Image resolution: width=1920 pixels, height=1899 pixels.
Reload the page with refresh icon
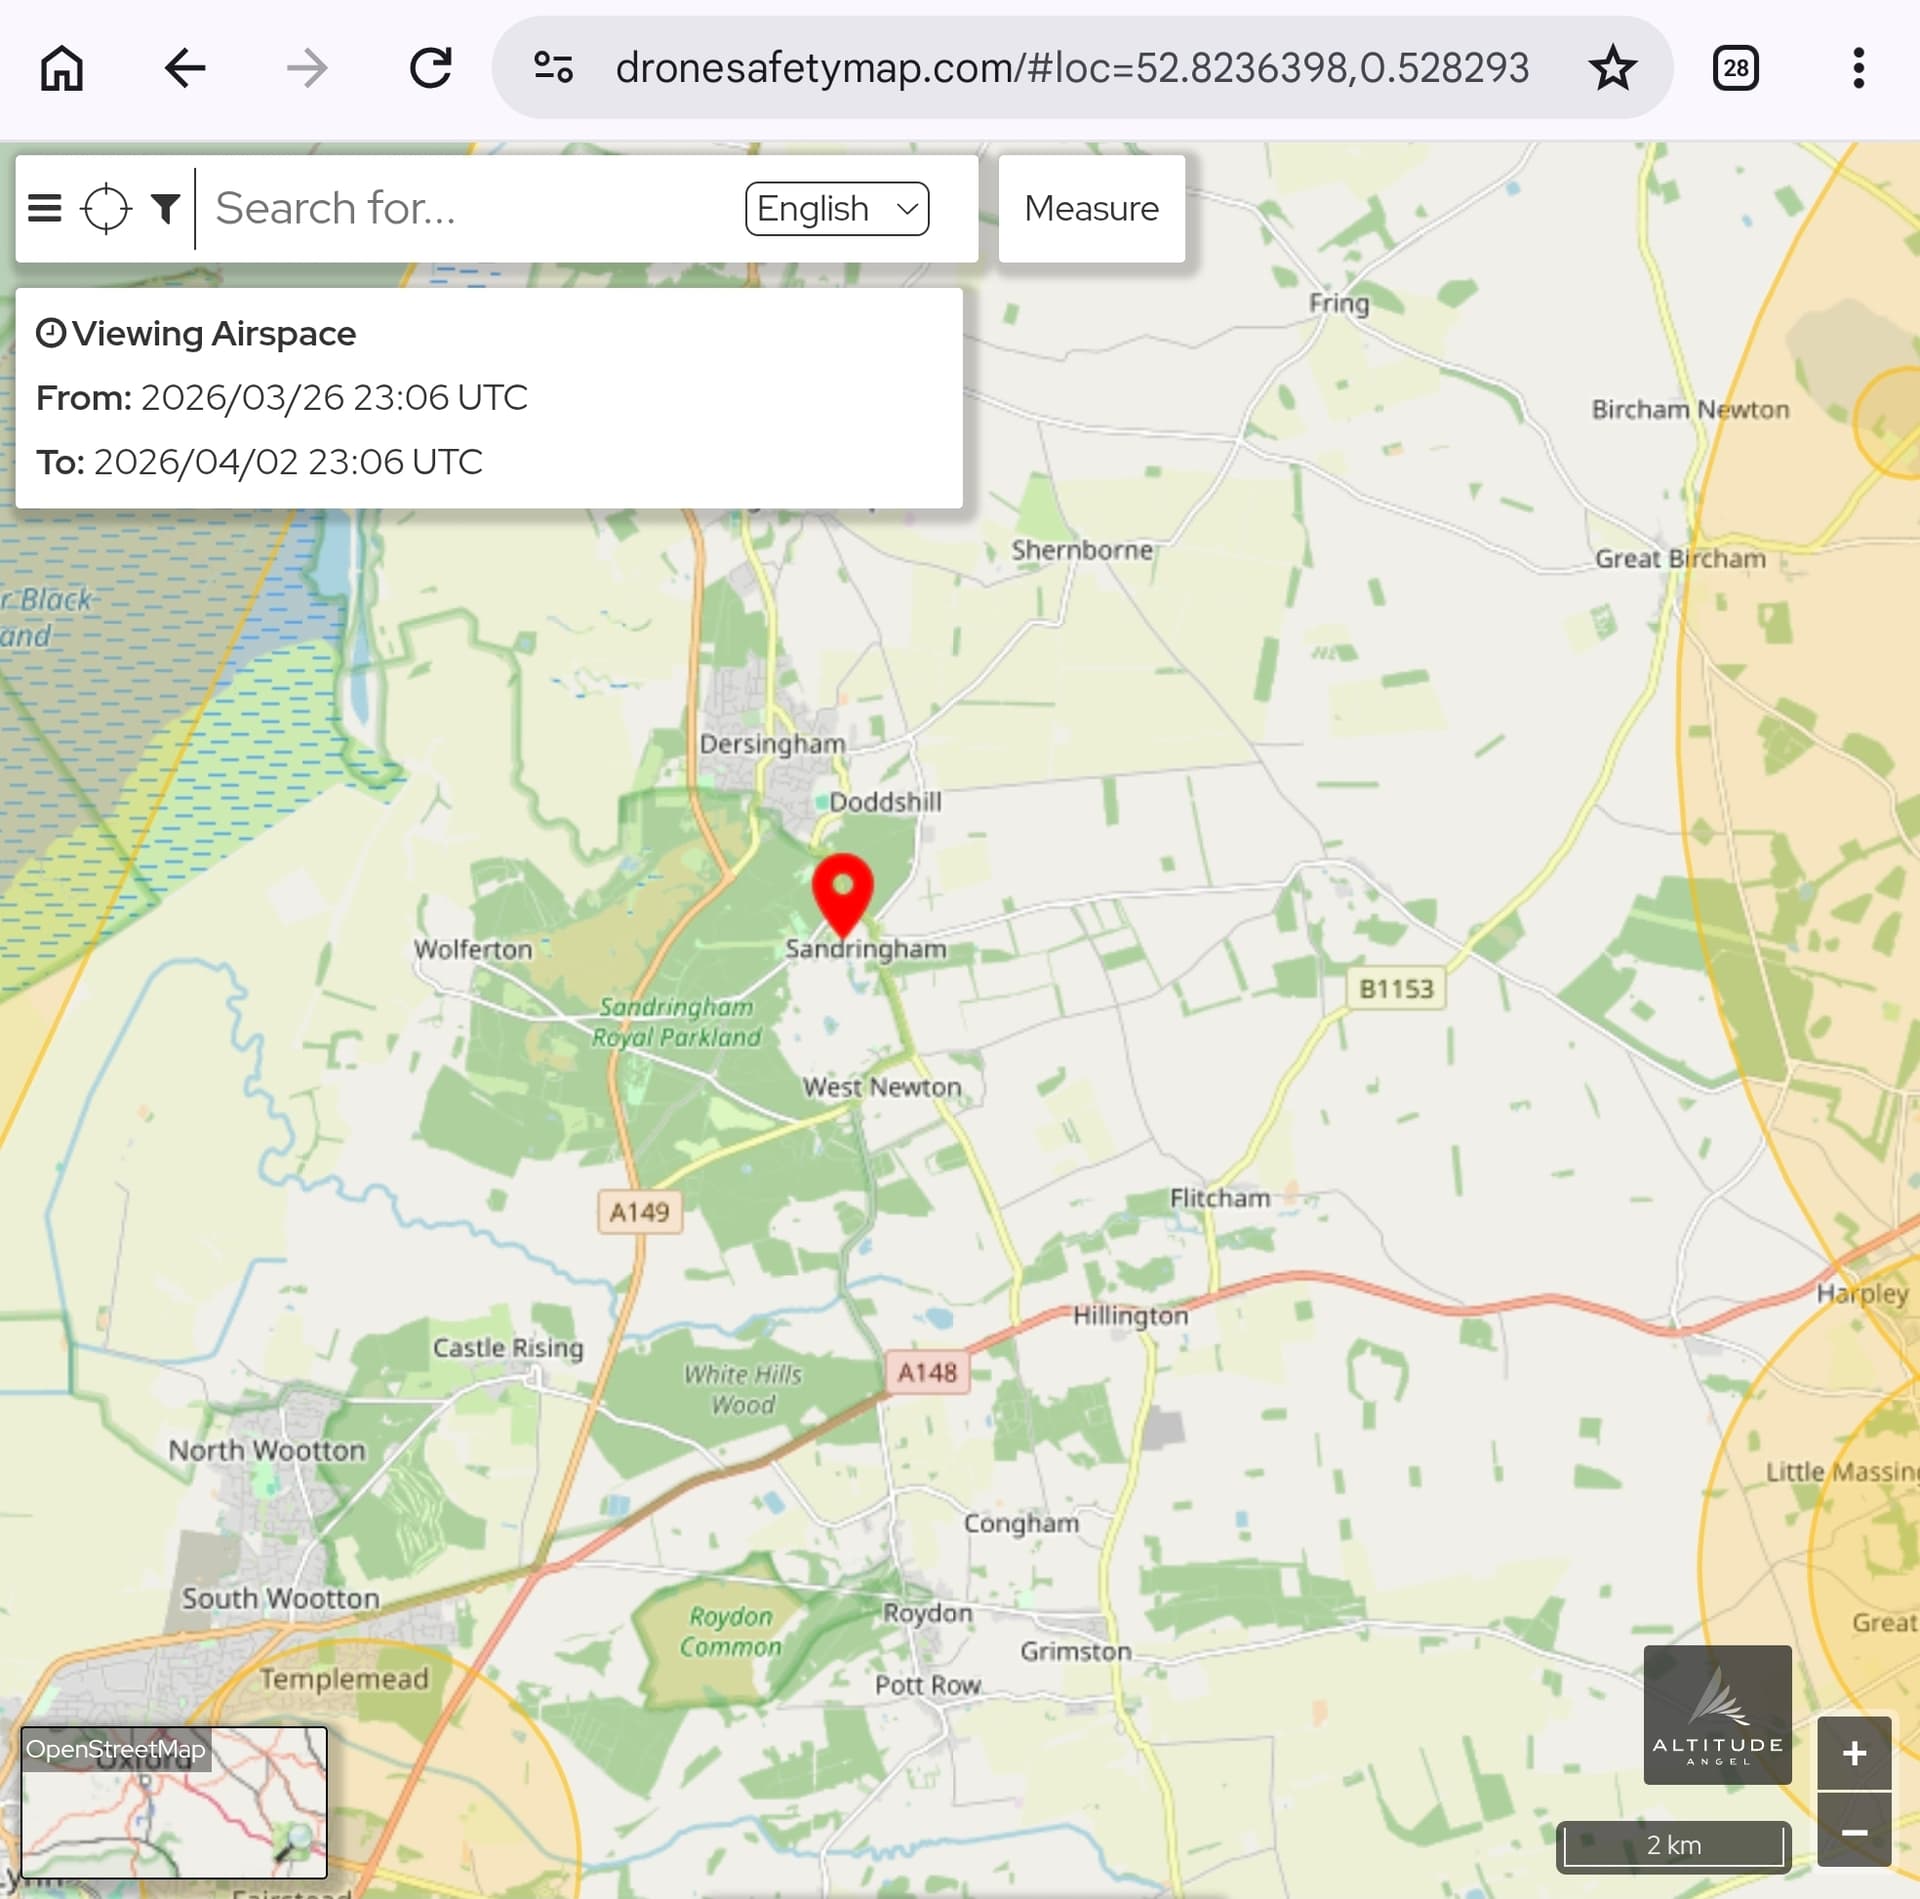click(431, 68)
